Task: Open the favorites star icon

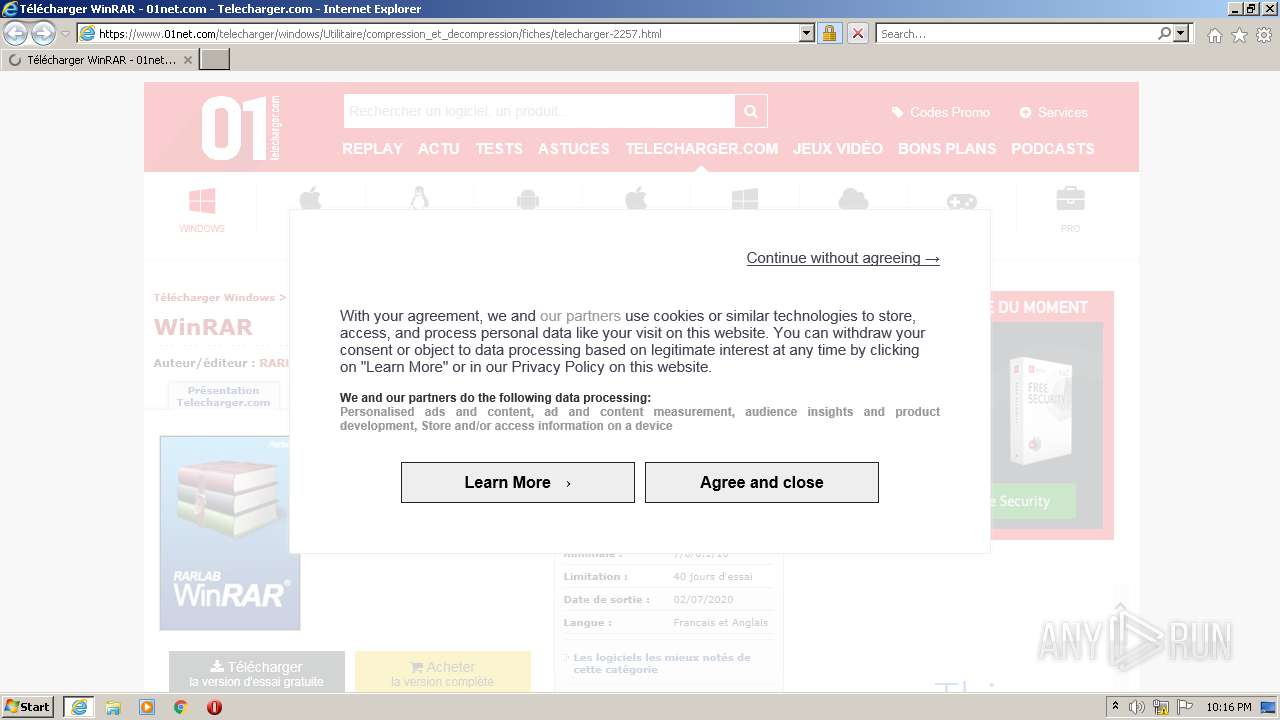Action: coord(1239,35)
